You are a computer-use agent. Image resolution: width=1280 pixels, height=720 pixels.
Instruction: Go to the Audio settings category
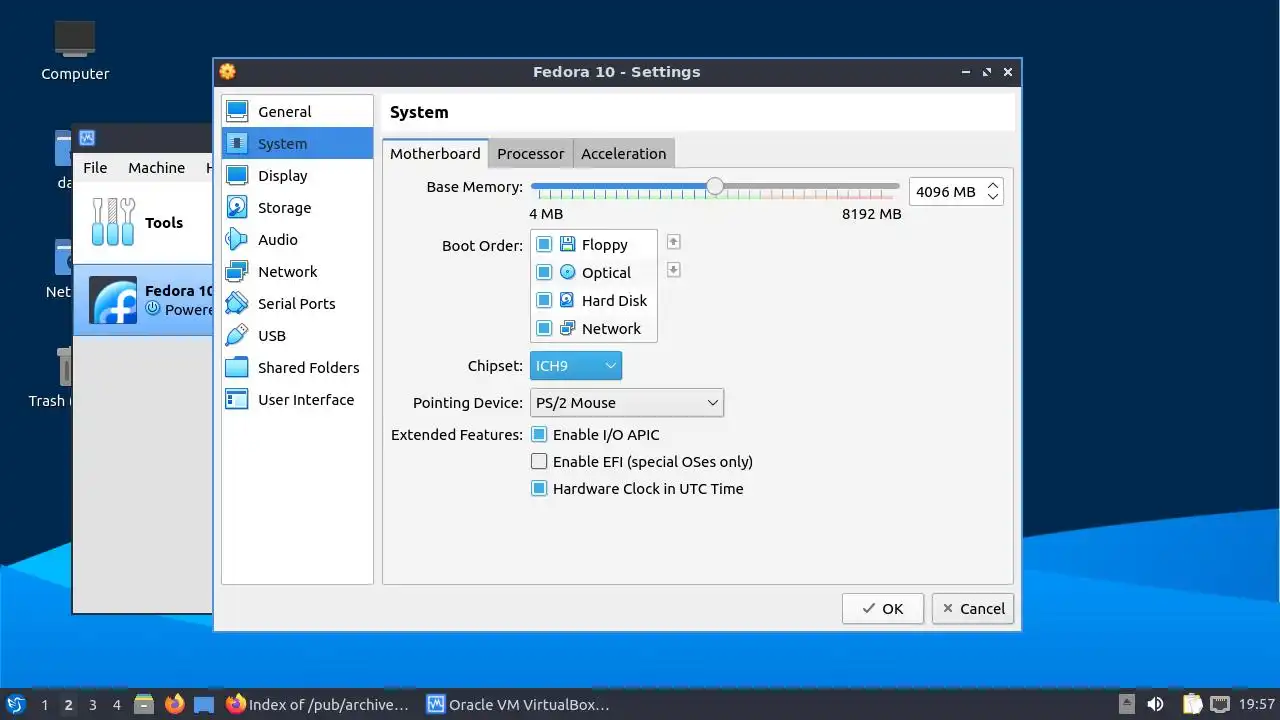click(297, 240)
